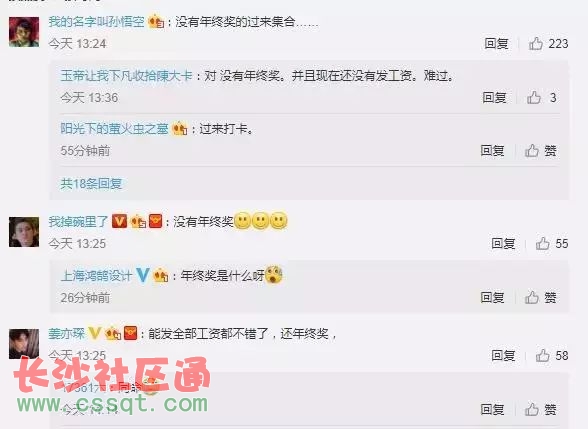Click 我的名字叫孙悟空's avatar thumbnail
Image resolution: width=588 pixels, height=429 pixels.
[x=24, y=32]
